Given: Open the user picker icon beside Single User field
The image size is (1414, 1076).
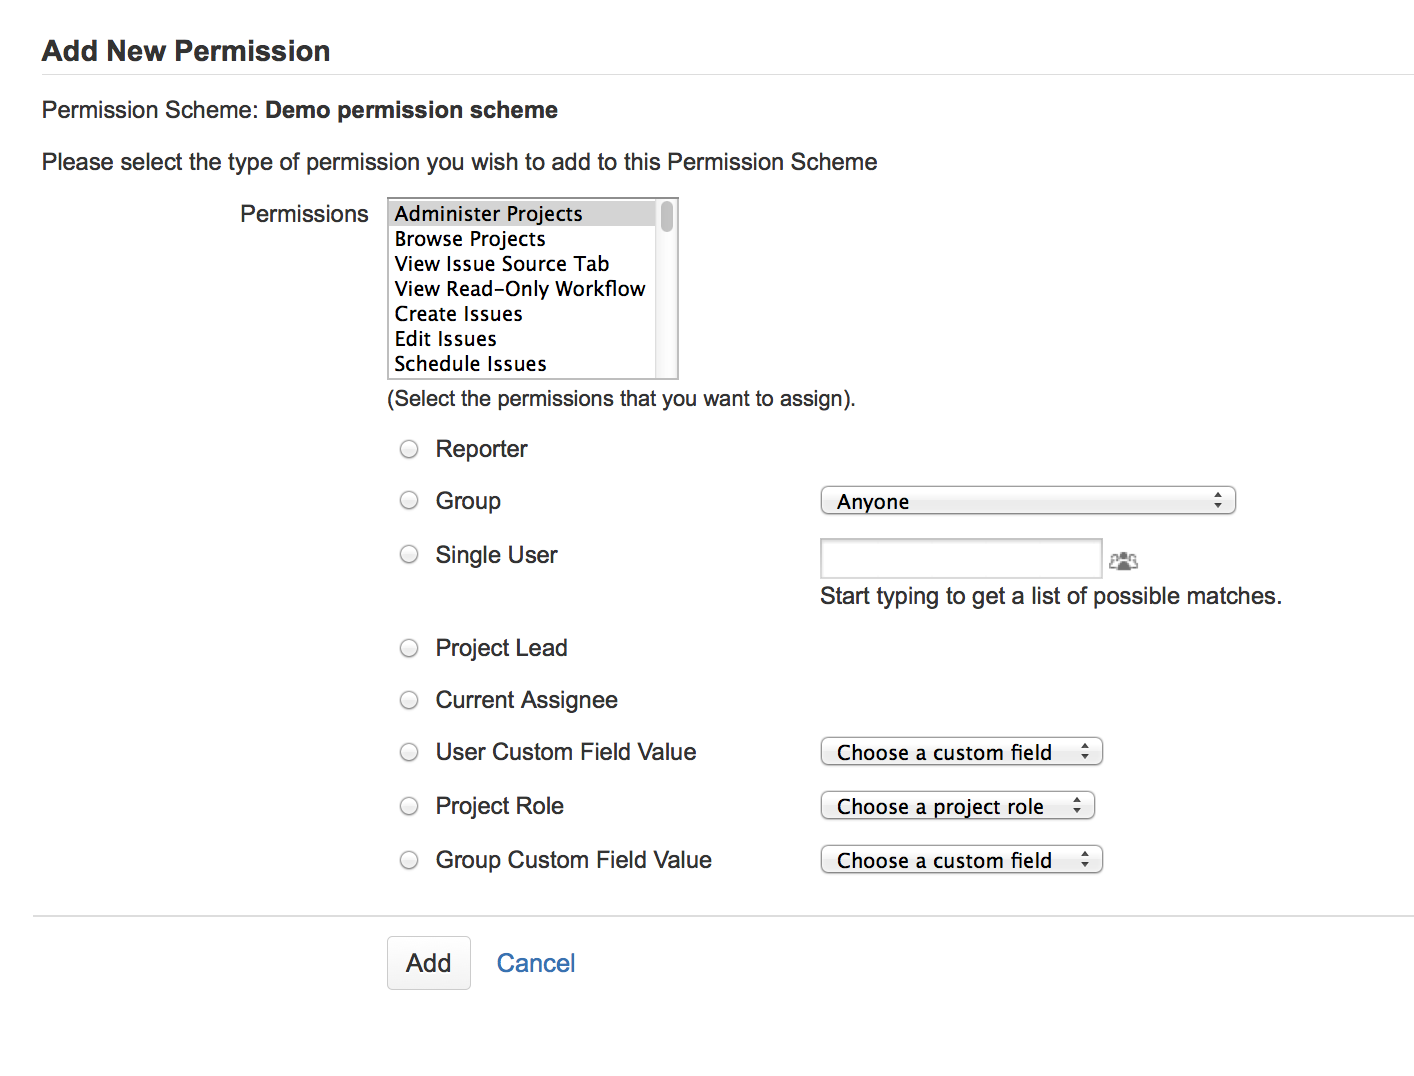Looking at the screenshot, I should tap(1123, 561).
